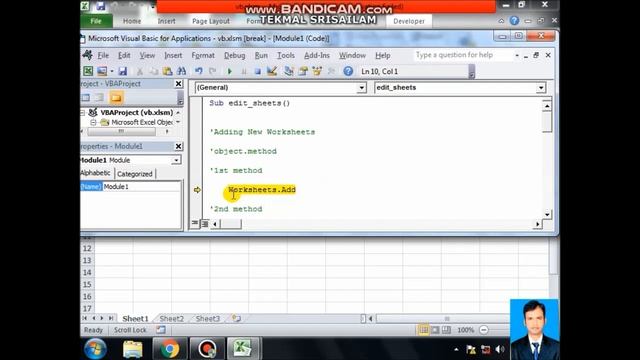Open the Help menu in VBA editor

coord(382,55)
